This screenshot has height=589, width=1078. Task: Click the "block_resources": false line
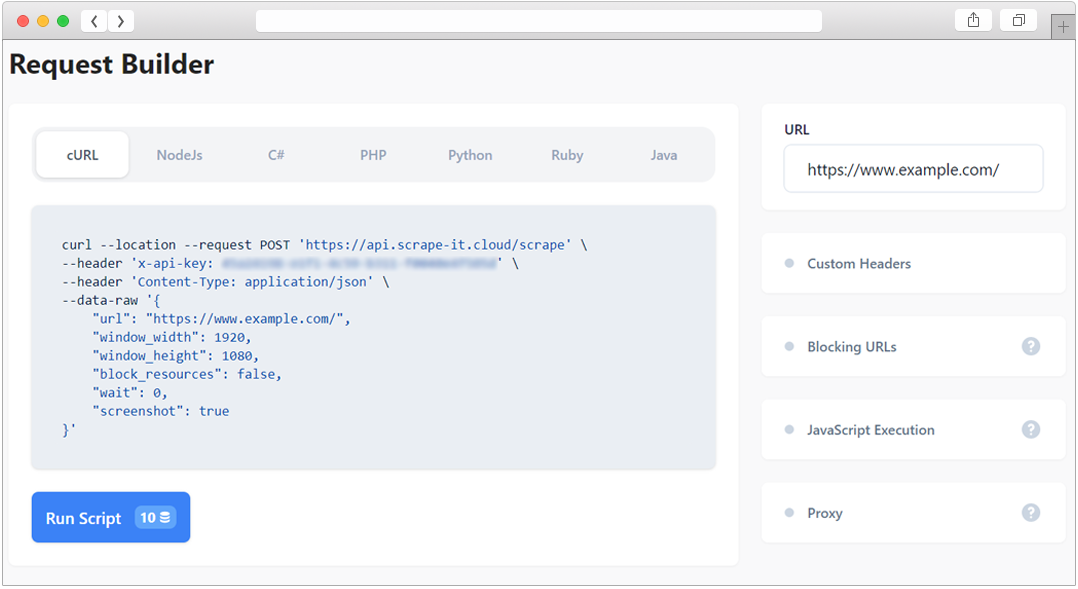[187, 375]
